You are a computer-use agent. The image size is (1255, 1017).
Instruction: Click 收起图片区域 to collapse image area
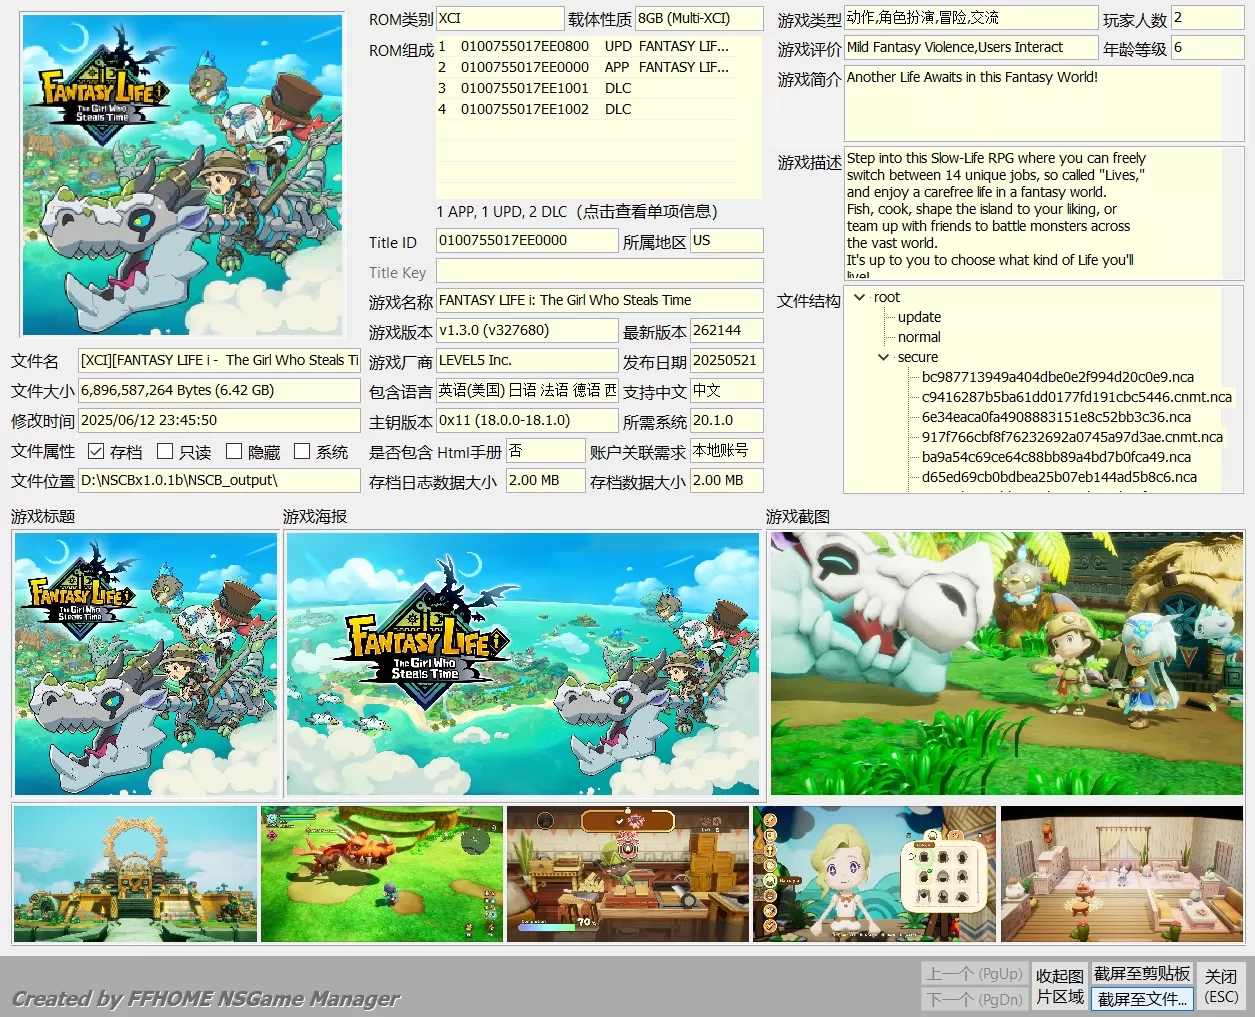1059,985
